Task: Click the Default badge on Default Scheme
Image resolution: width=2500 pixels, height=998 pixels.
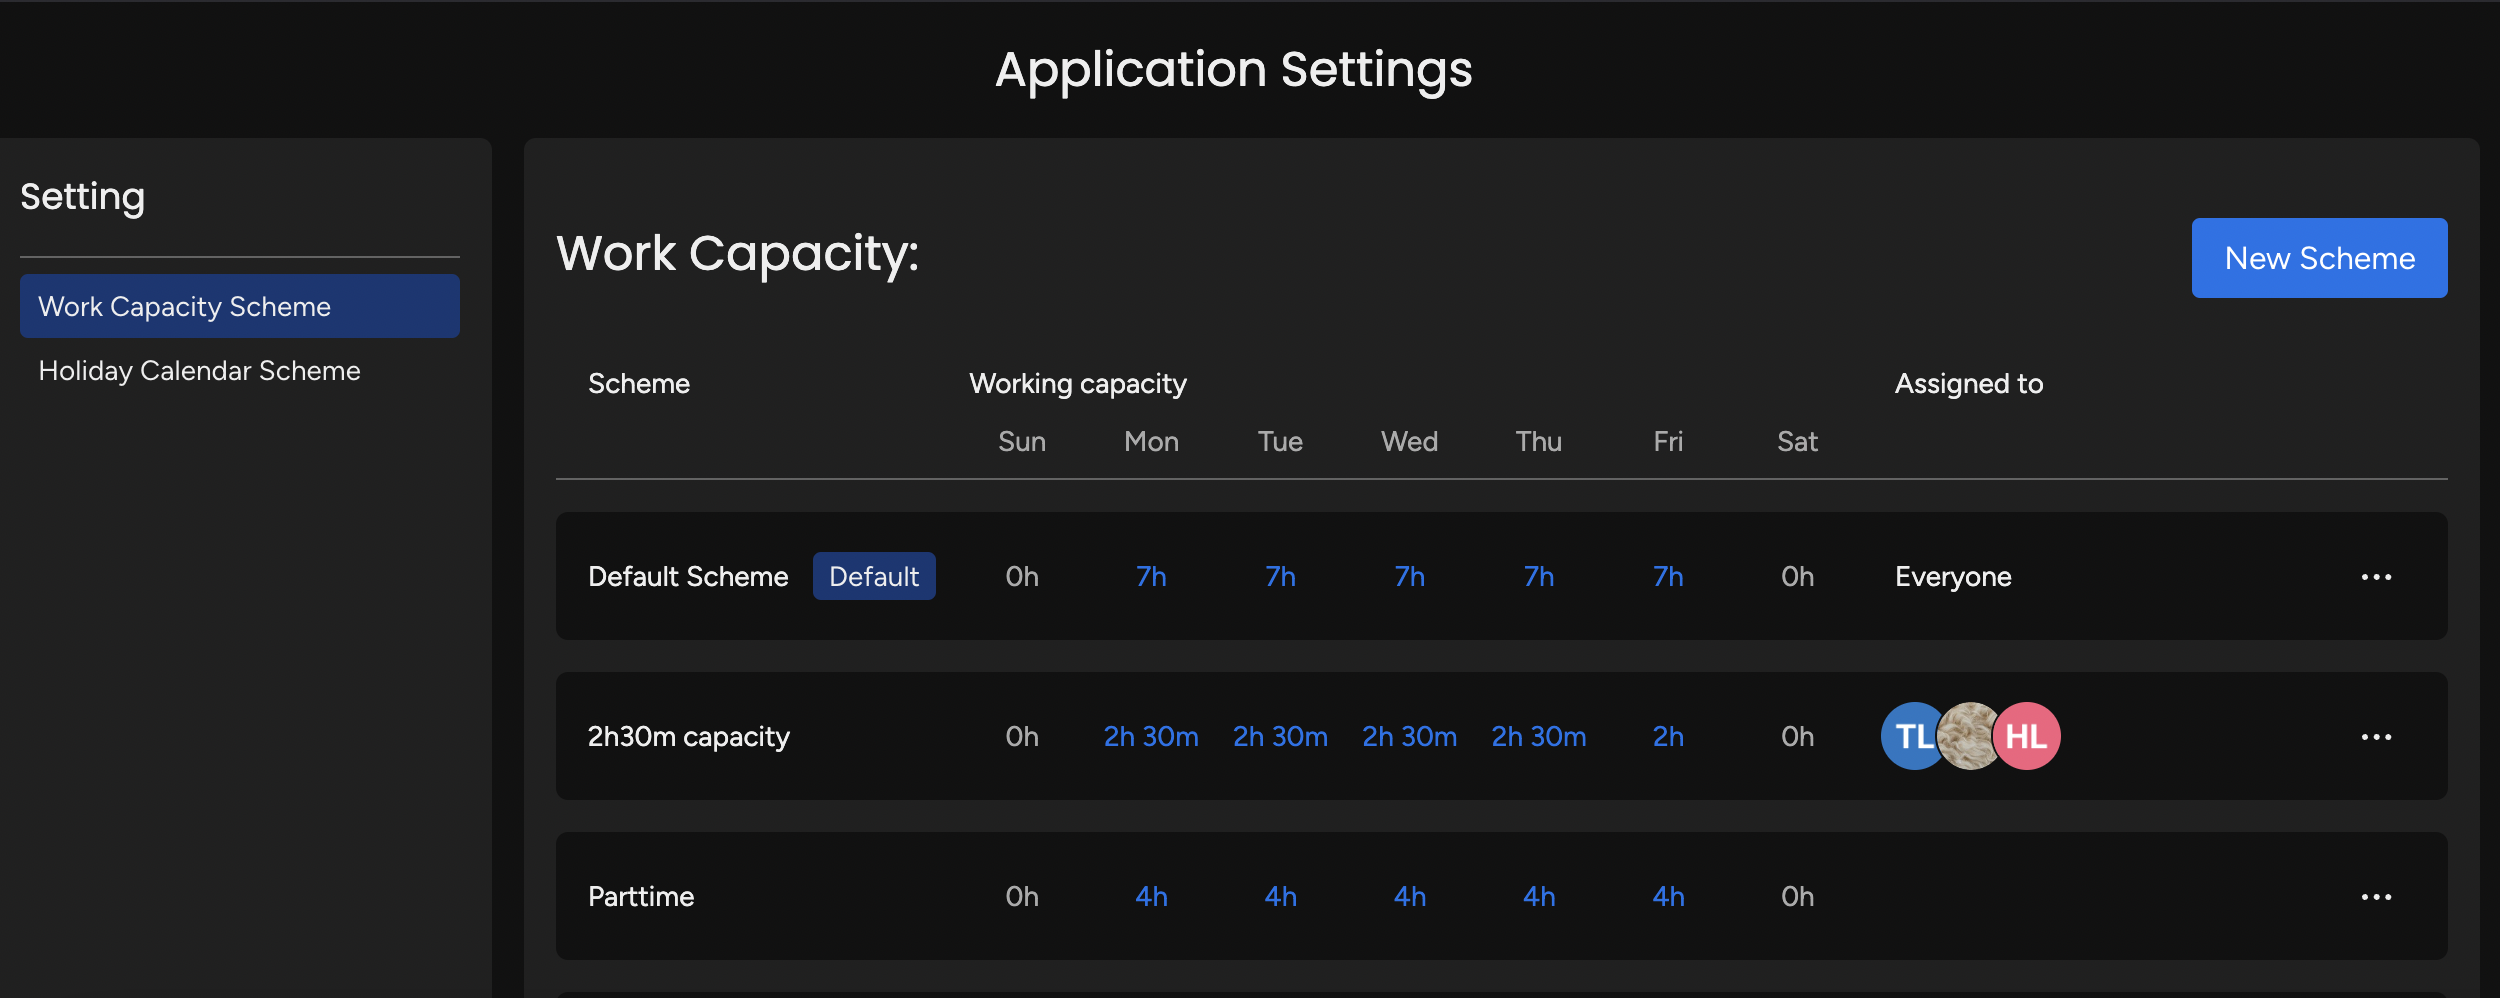Action: click(874, 576)
